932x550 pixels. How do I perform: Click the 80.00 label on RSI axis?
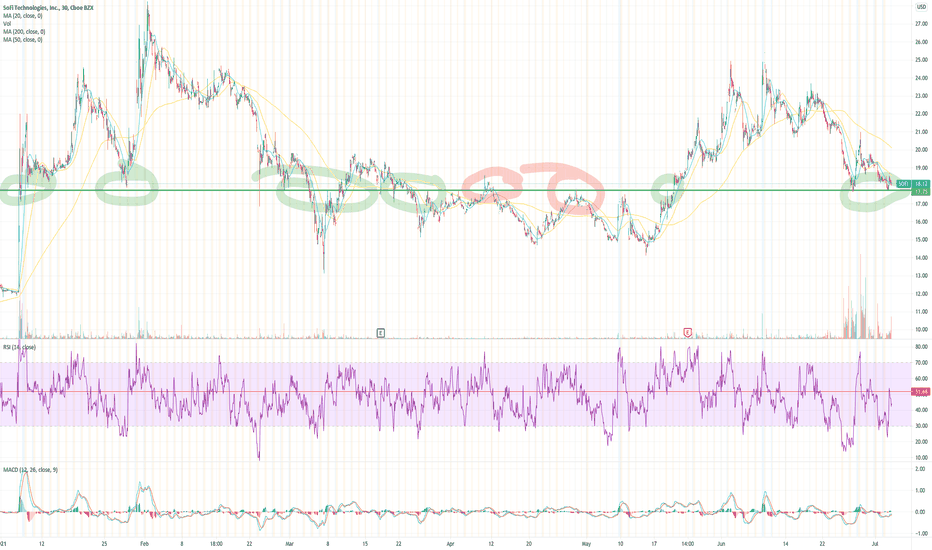[921, 347]
